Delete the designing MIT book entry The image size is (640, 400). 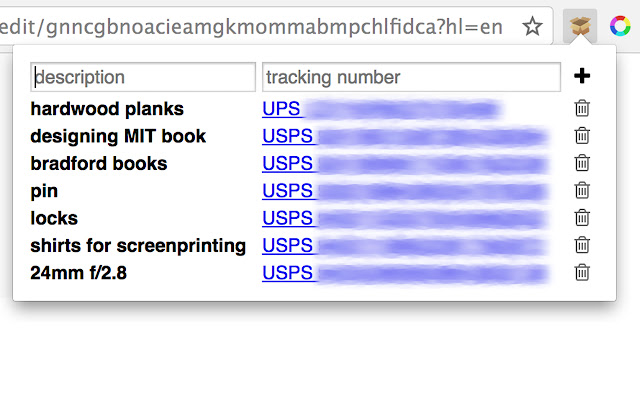click(x=582, y=136)
